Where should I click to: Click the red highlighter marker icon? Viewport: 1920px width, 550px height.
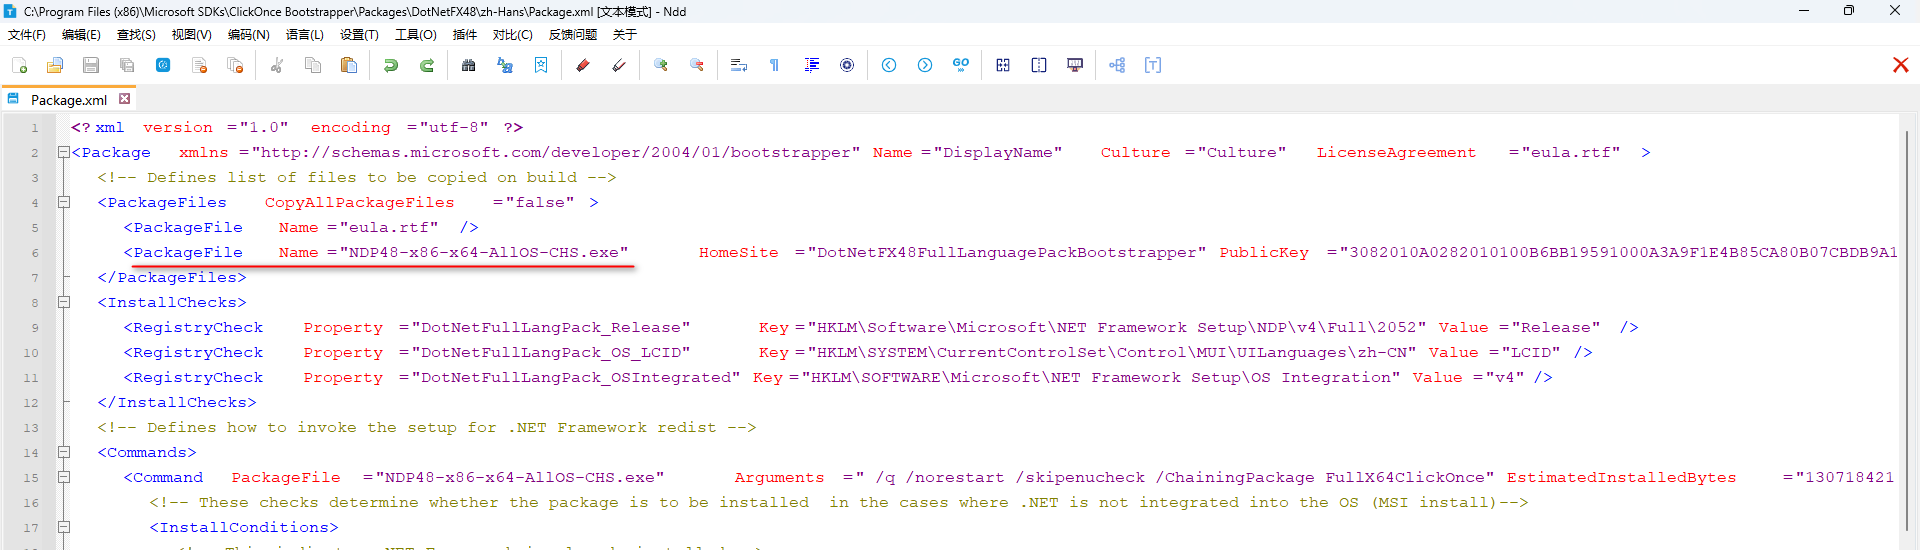click(x=583, y=65)
